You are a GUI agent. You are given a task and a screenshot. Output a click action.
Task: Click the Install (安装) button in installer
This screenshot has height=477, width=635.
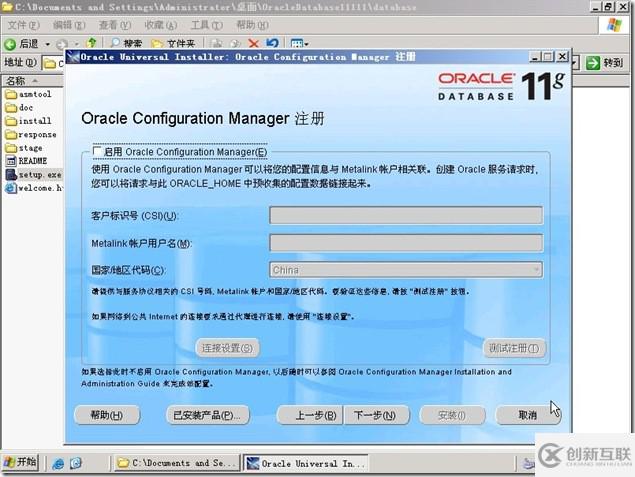452,415
